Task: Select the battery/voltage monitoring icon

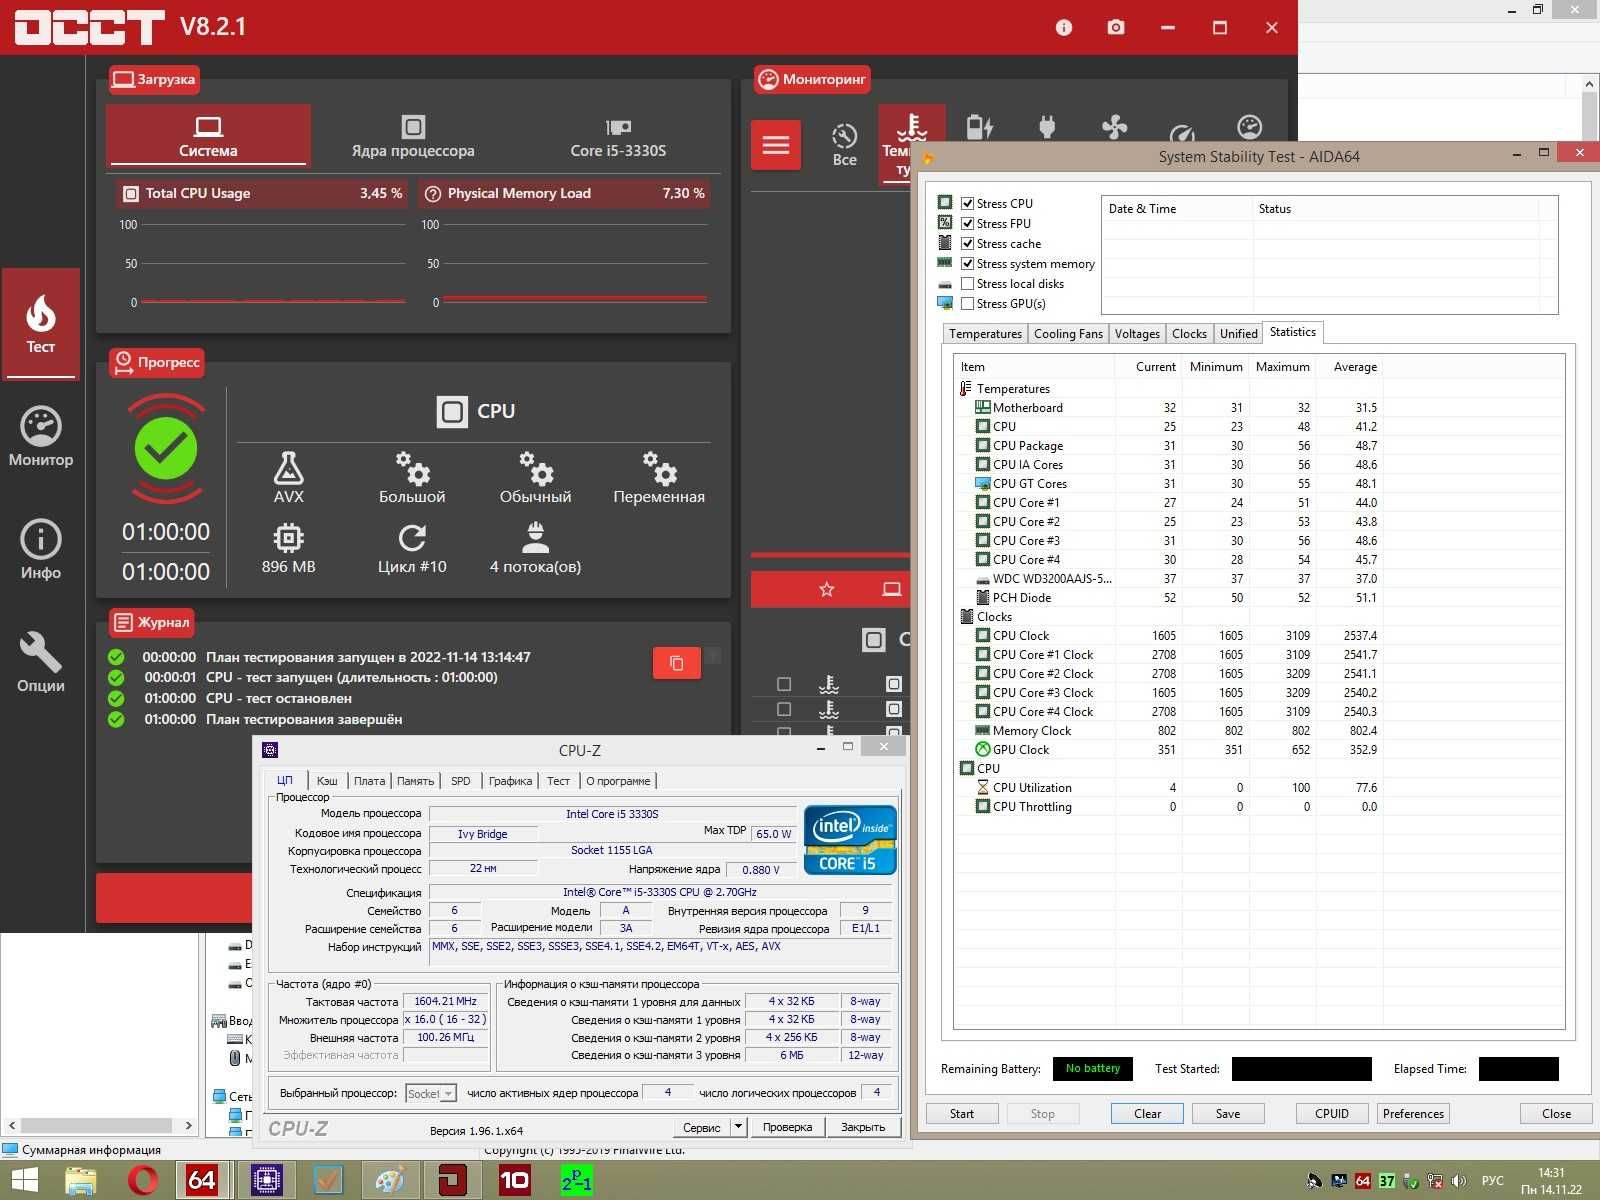Action: (979, 127)
